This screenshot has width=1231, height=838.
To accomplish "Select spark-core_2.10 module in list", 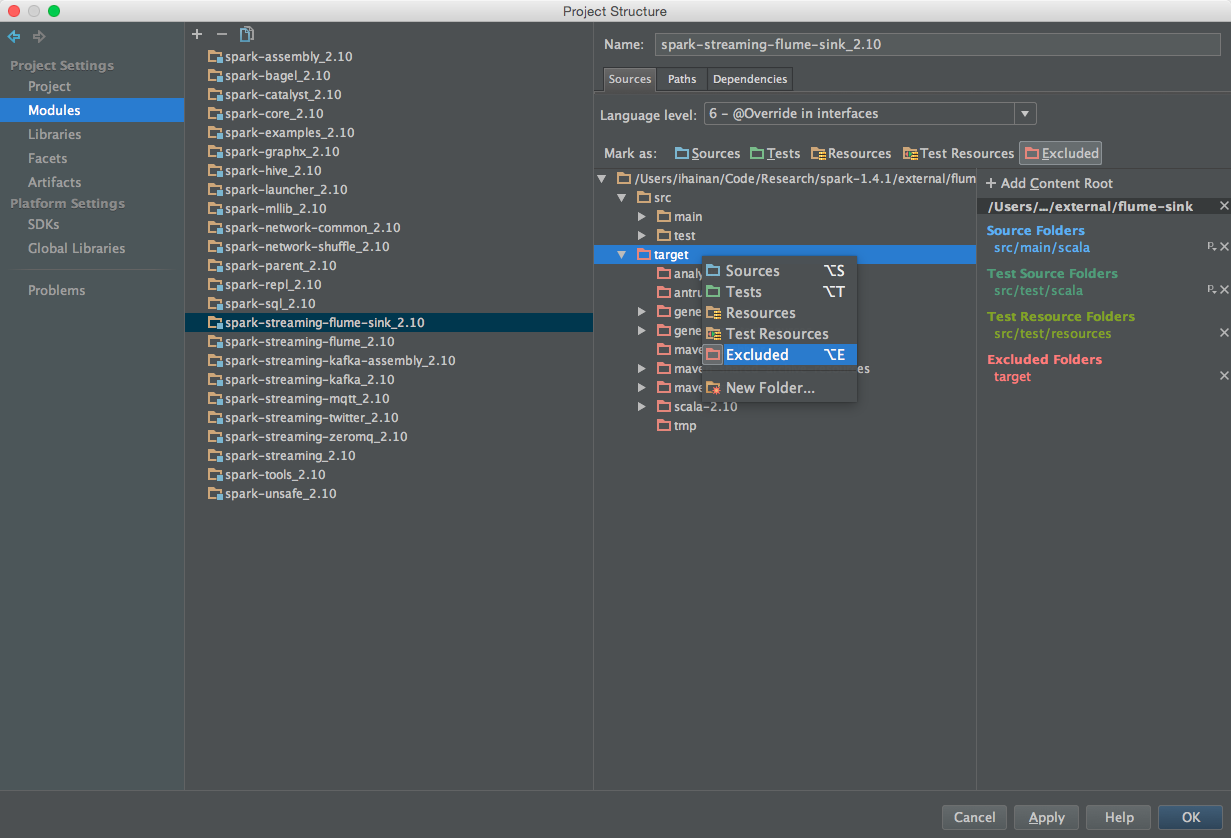I will [x=274, y=114].
